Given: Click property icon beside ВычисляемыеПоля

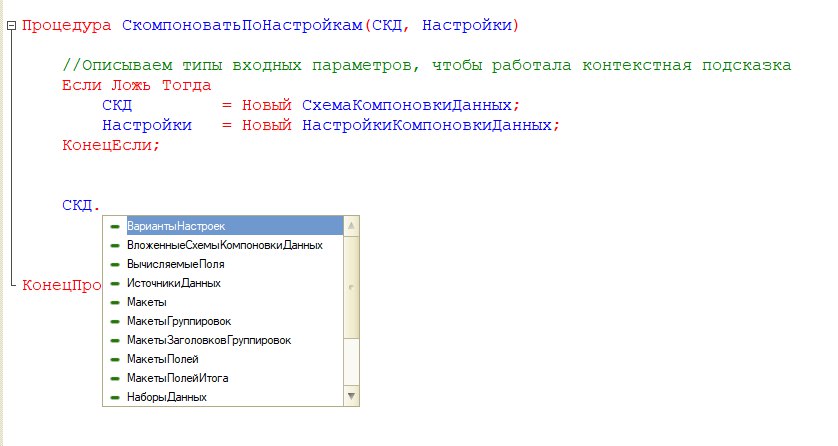Looking at the screenshot, I should point(114,264).
